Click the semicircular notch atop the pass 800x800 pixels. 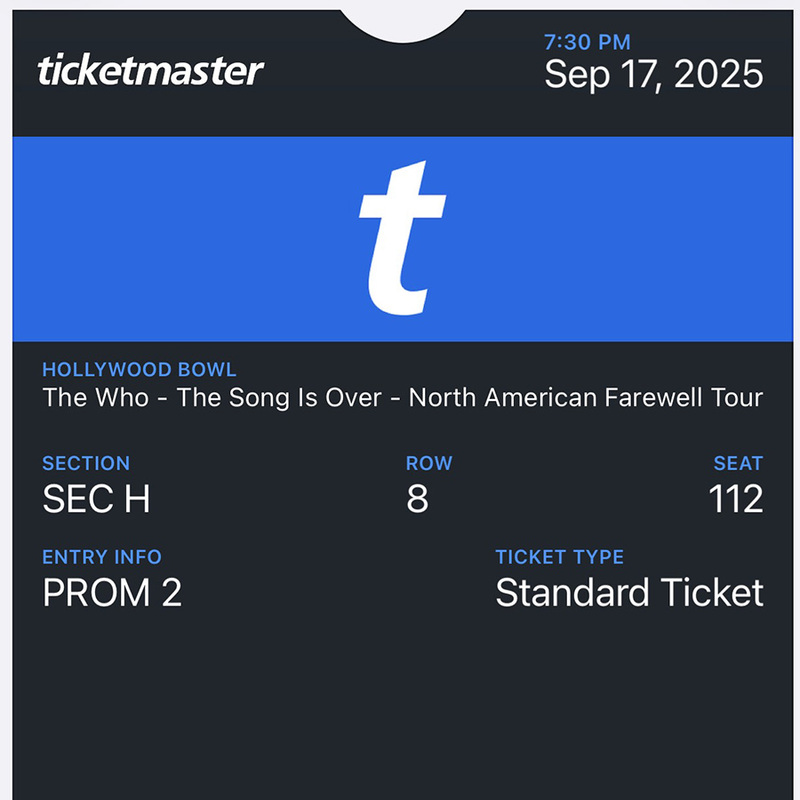coord(403,20)
